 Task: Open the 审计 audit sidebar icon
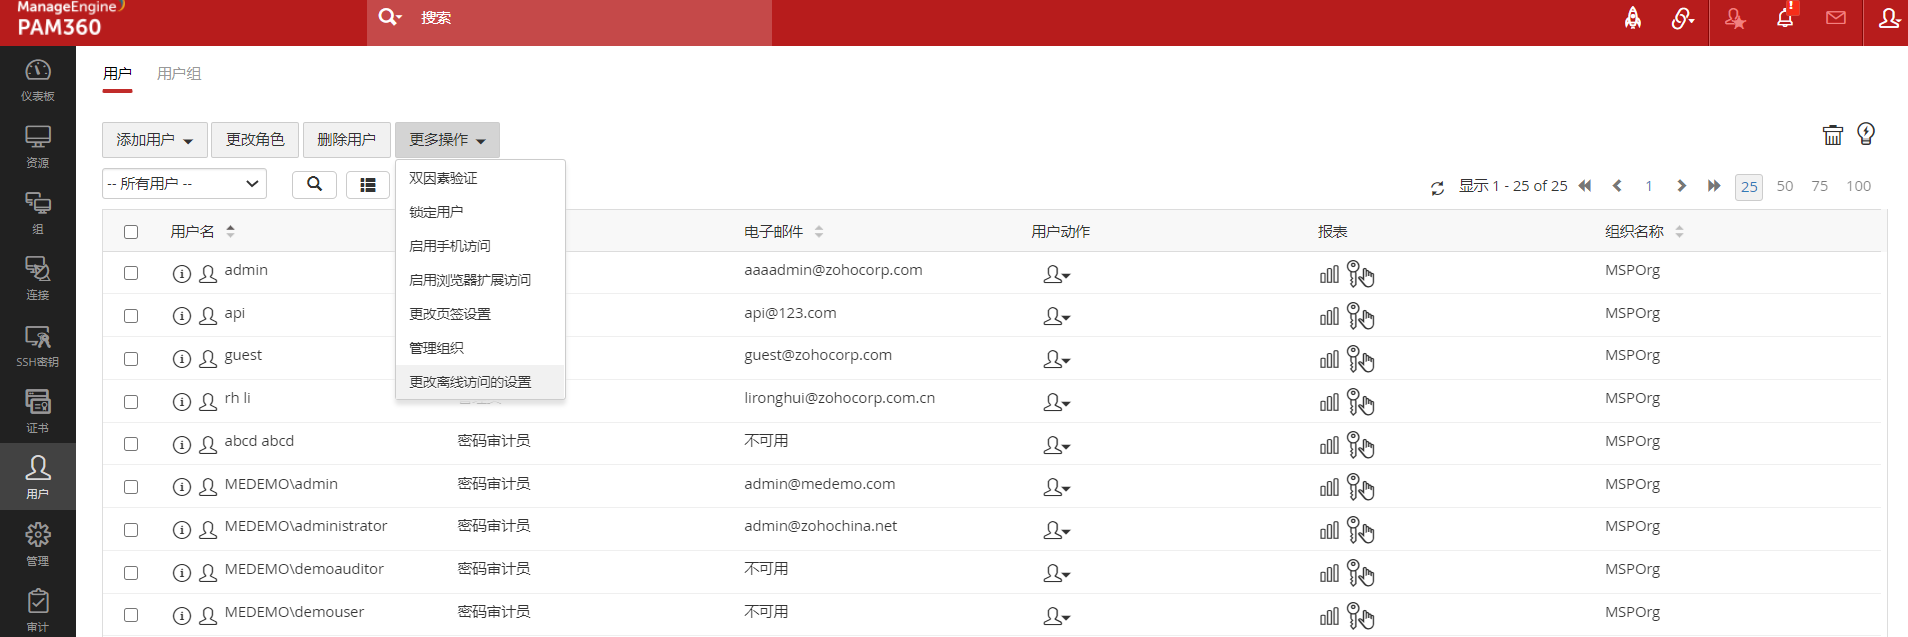tap(37, 610)
